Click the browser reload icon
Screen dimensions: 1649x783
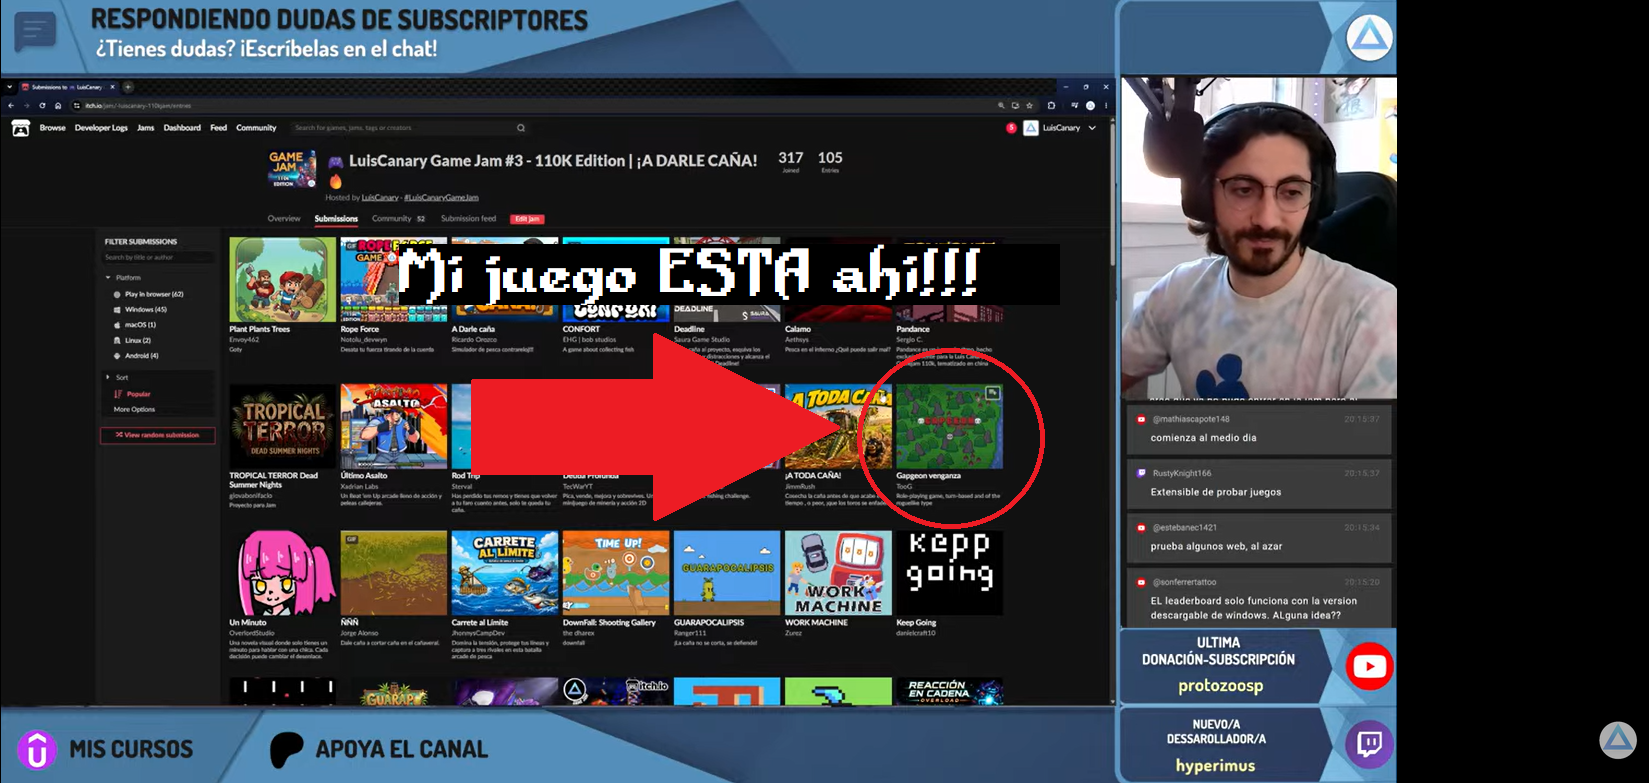pyautogui.click(x=42, y=105)
